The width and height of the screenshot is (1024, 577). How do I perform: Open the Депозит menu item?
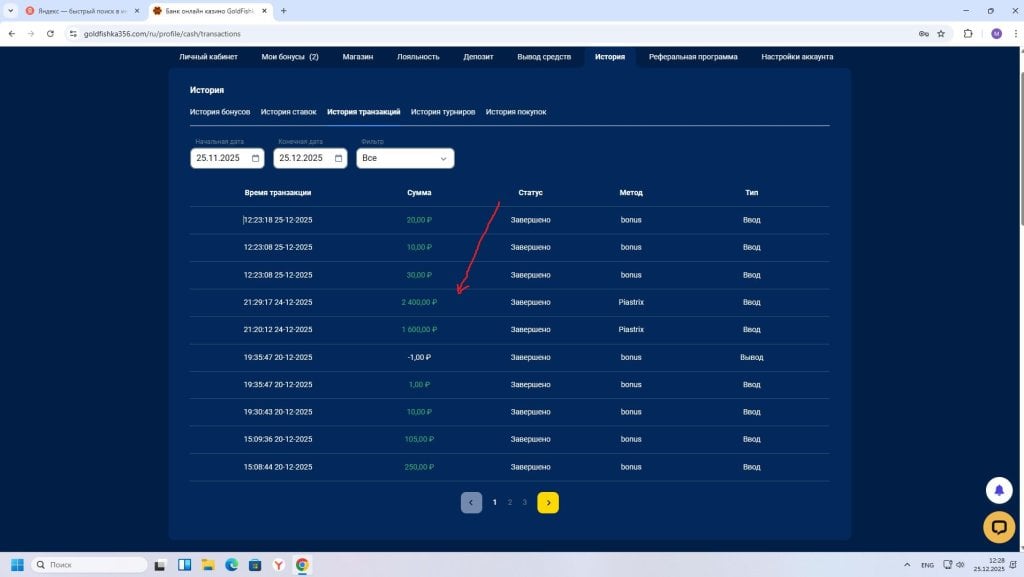point(478,57)
